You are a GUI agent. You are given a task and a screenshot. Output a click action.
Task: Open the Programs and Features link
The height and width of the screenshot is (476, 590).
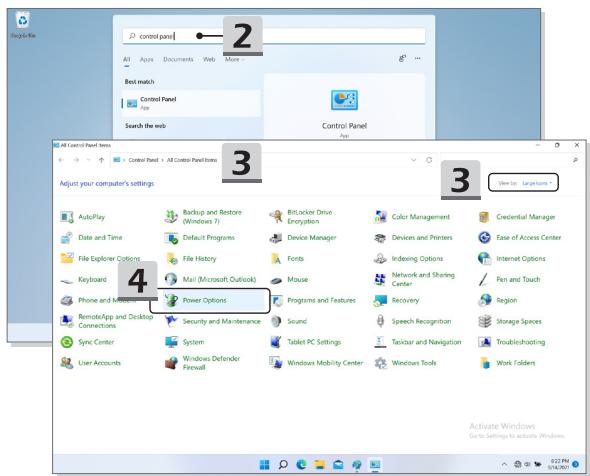click(x=321, y=300)
